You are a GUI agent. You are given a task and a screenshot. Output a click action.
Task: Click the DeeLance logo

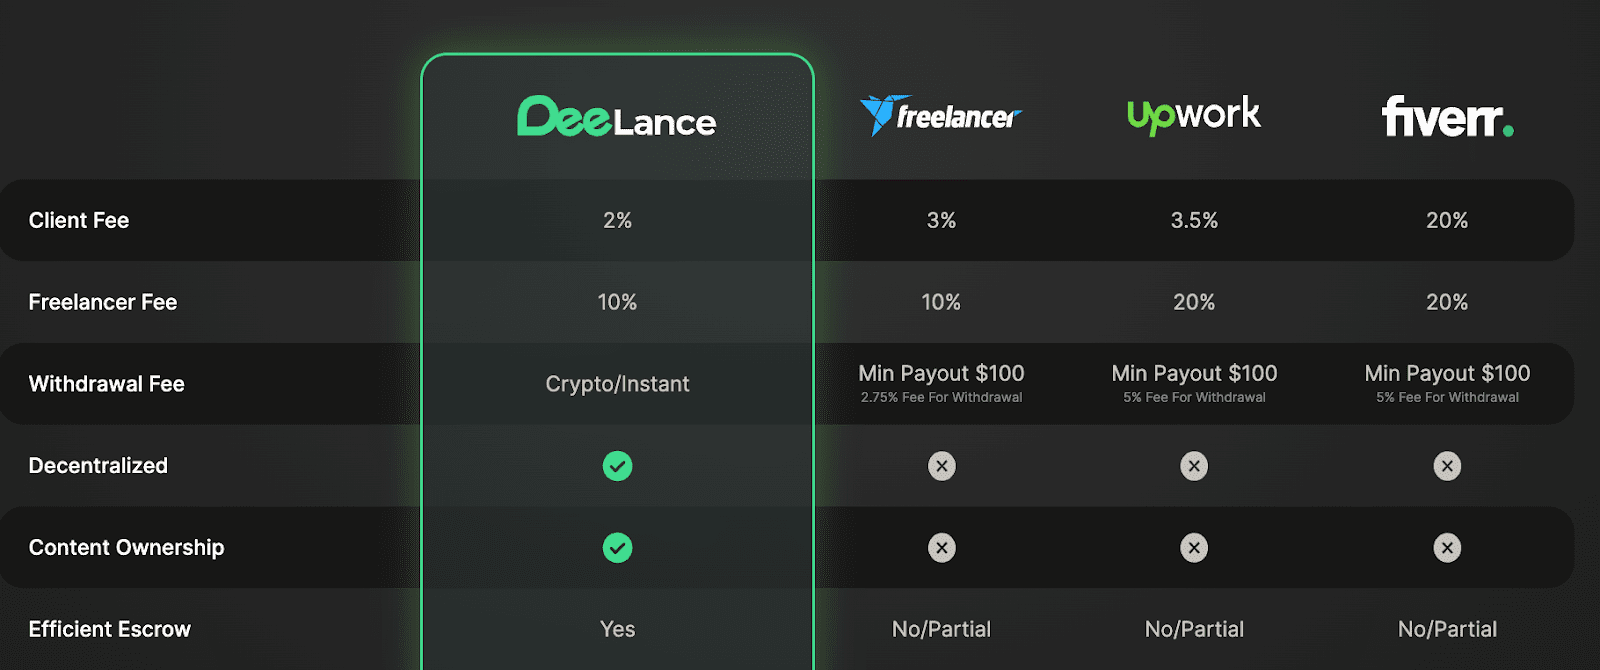tap(617, 117)
